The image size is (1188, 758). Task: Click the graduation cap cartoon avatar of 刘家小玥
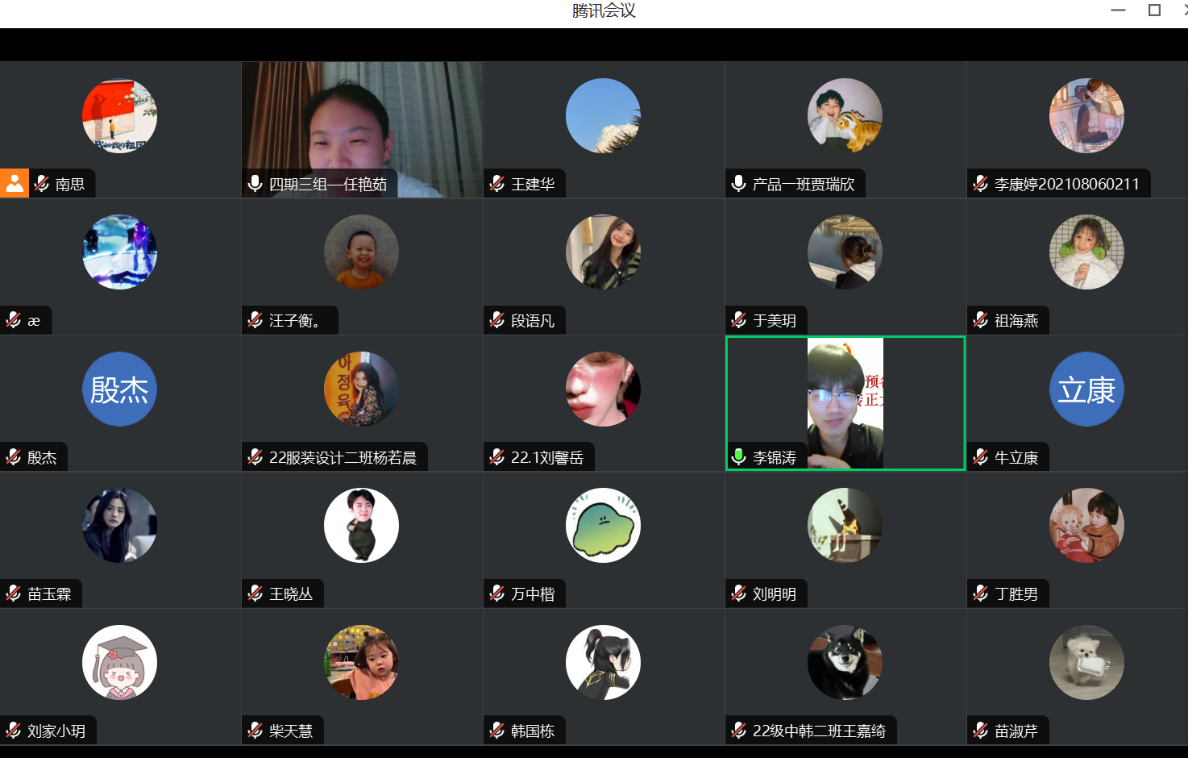point(119,662)
